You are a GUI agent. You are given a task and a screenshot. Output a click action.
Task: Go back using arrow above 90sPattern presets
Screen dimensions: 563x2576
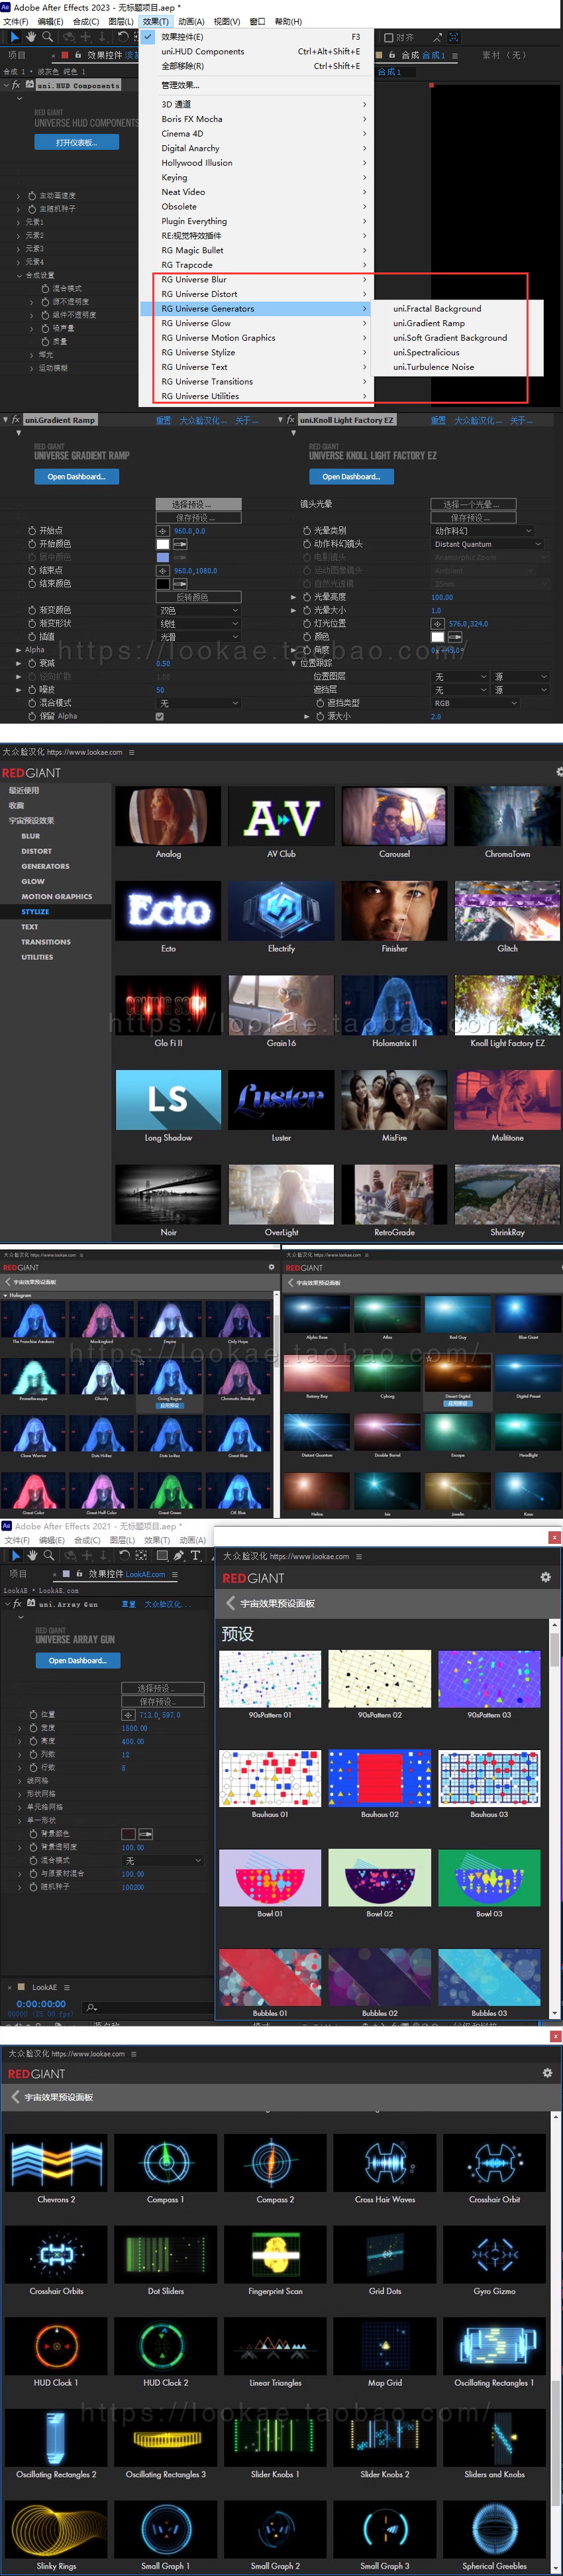[230, 1603]
